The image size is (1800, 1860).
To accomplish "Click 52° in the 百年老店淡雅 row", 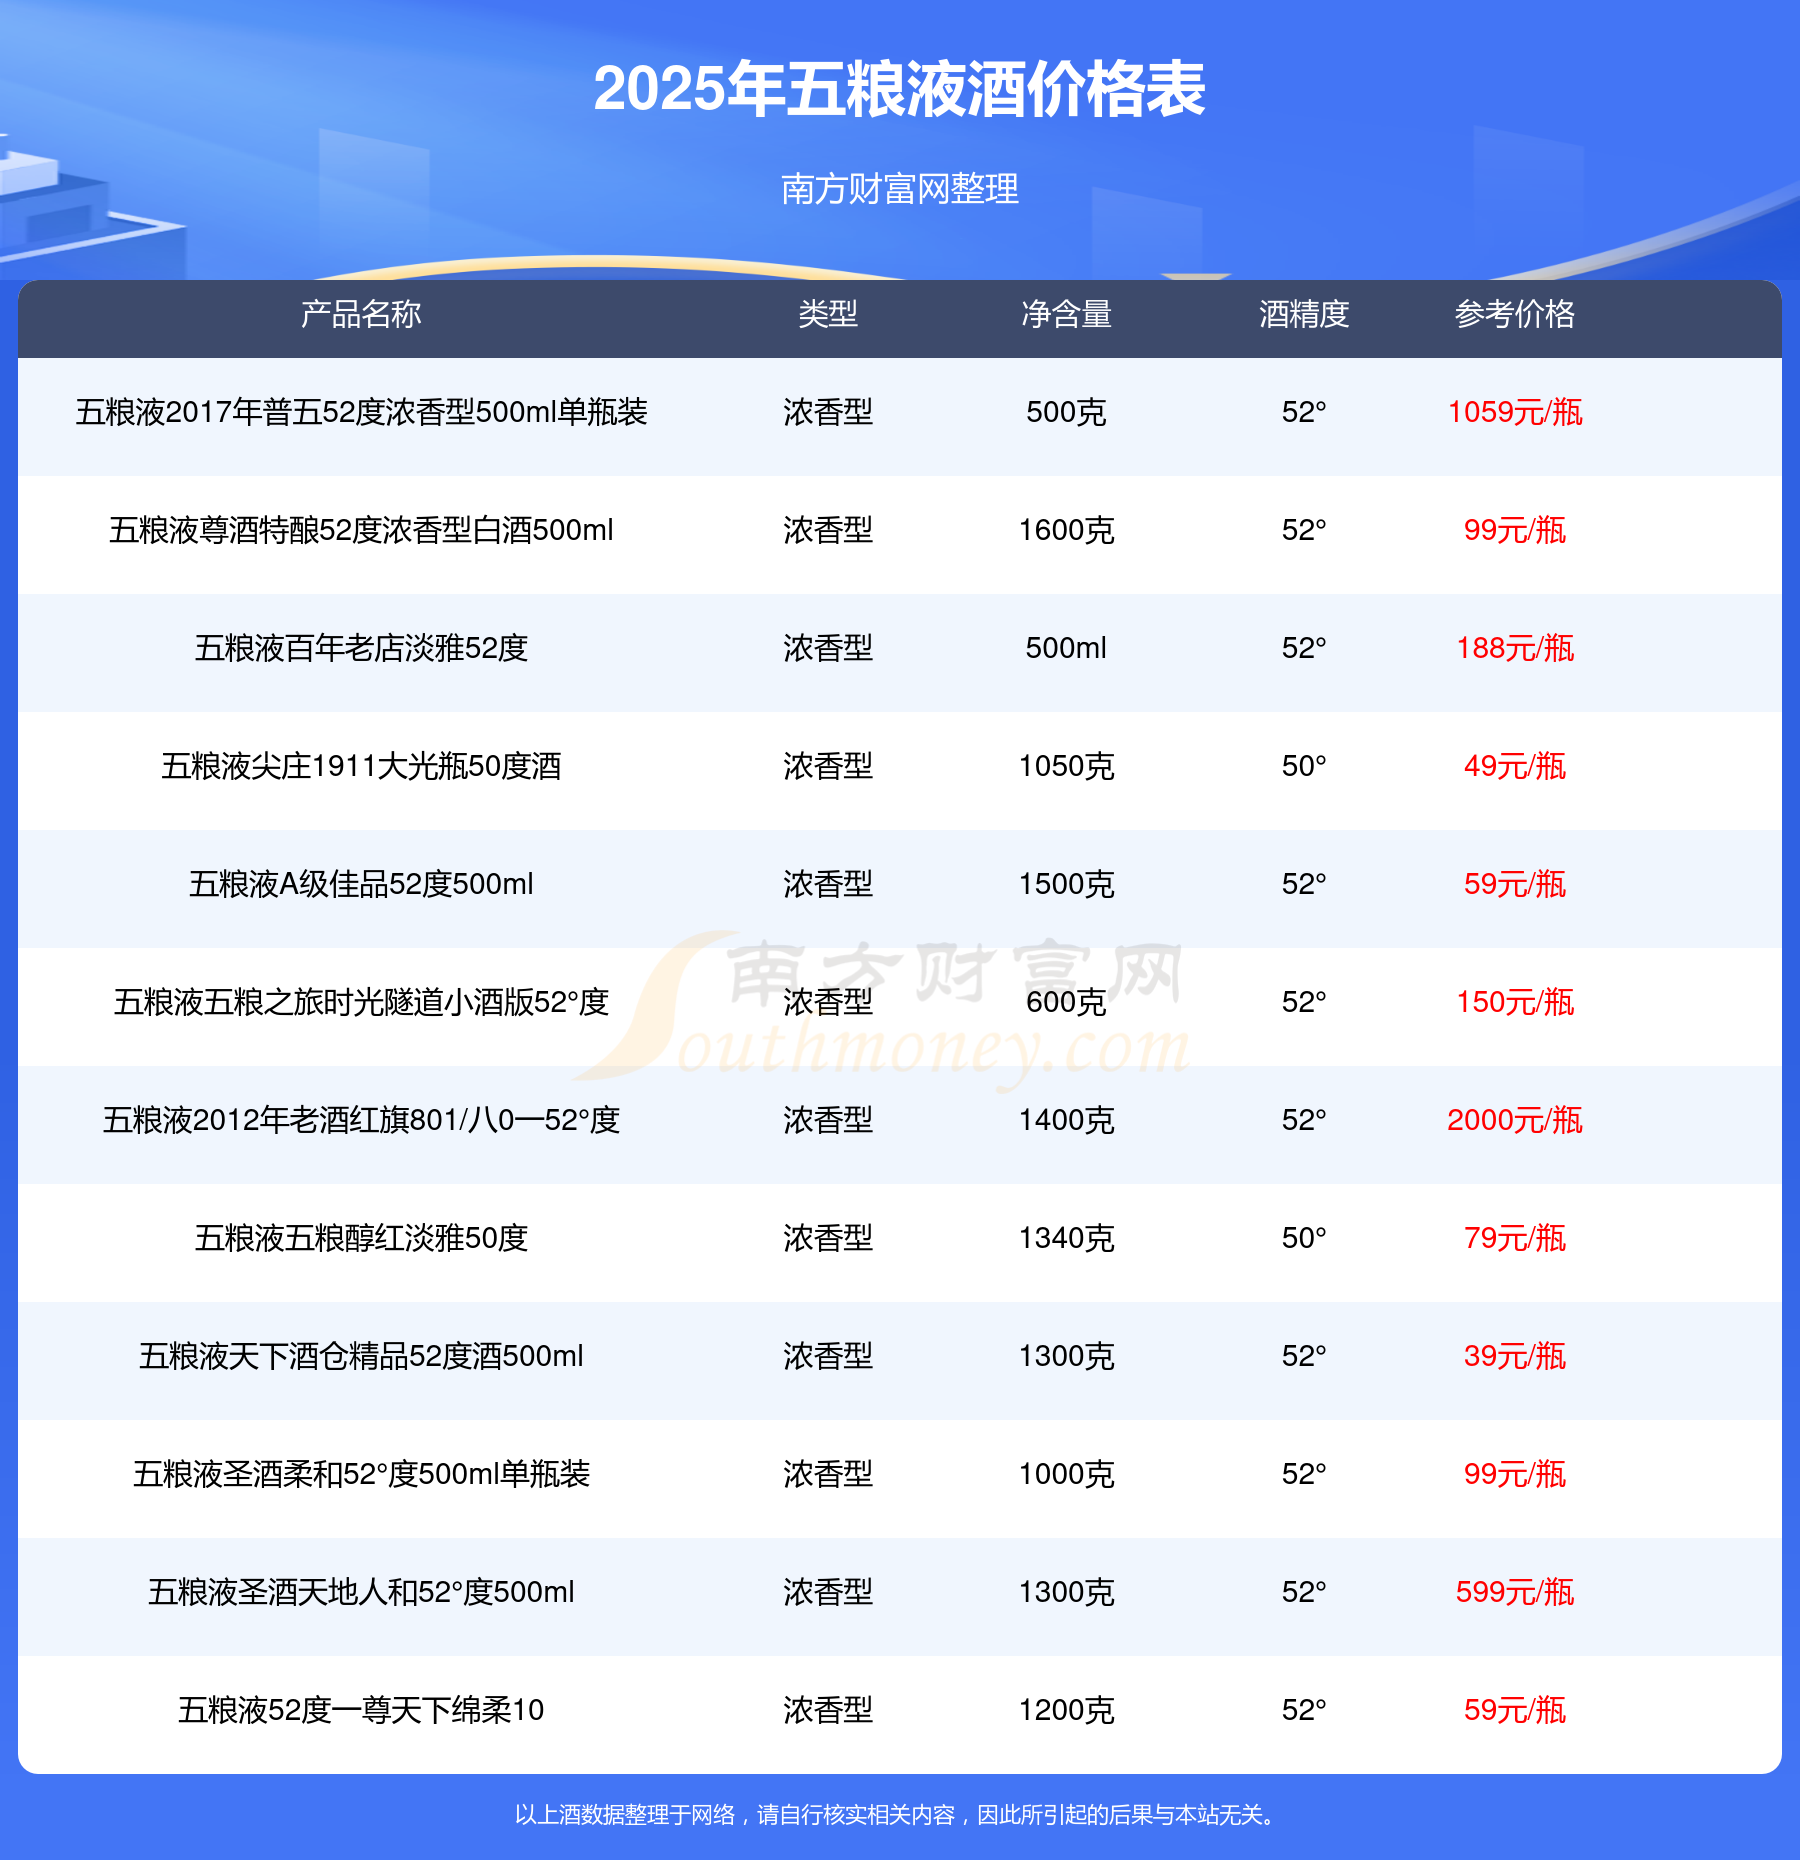I will (1304, 648).
